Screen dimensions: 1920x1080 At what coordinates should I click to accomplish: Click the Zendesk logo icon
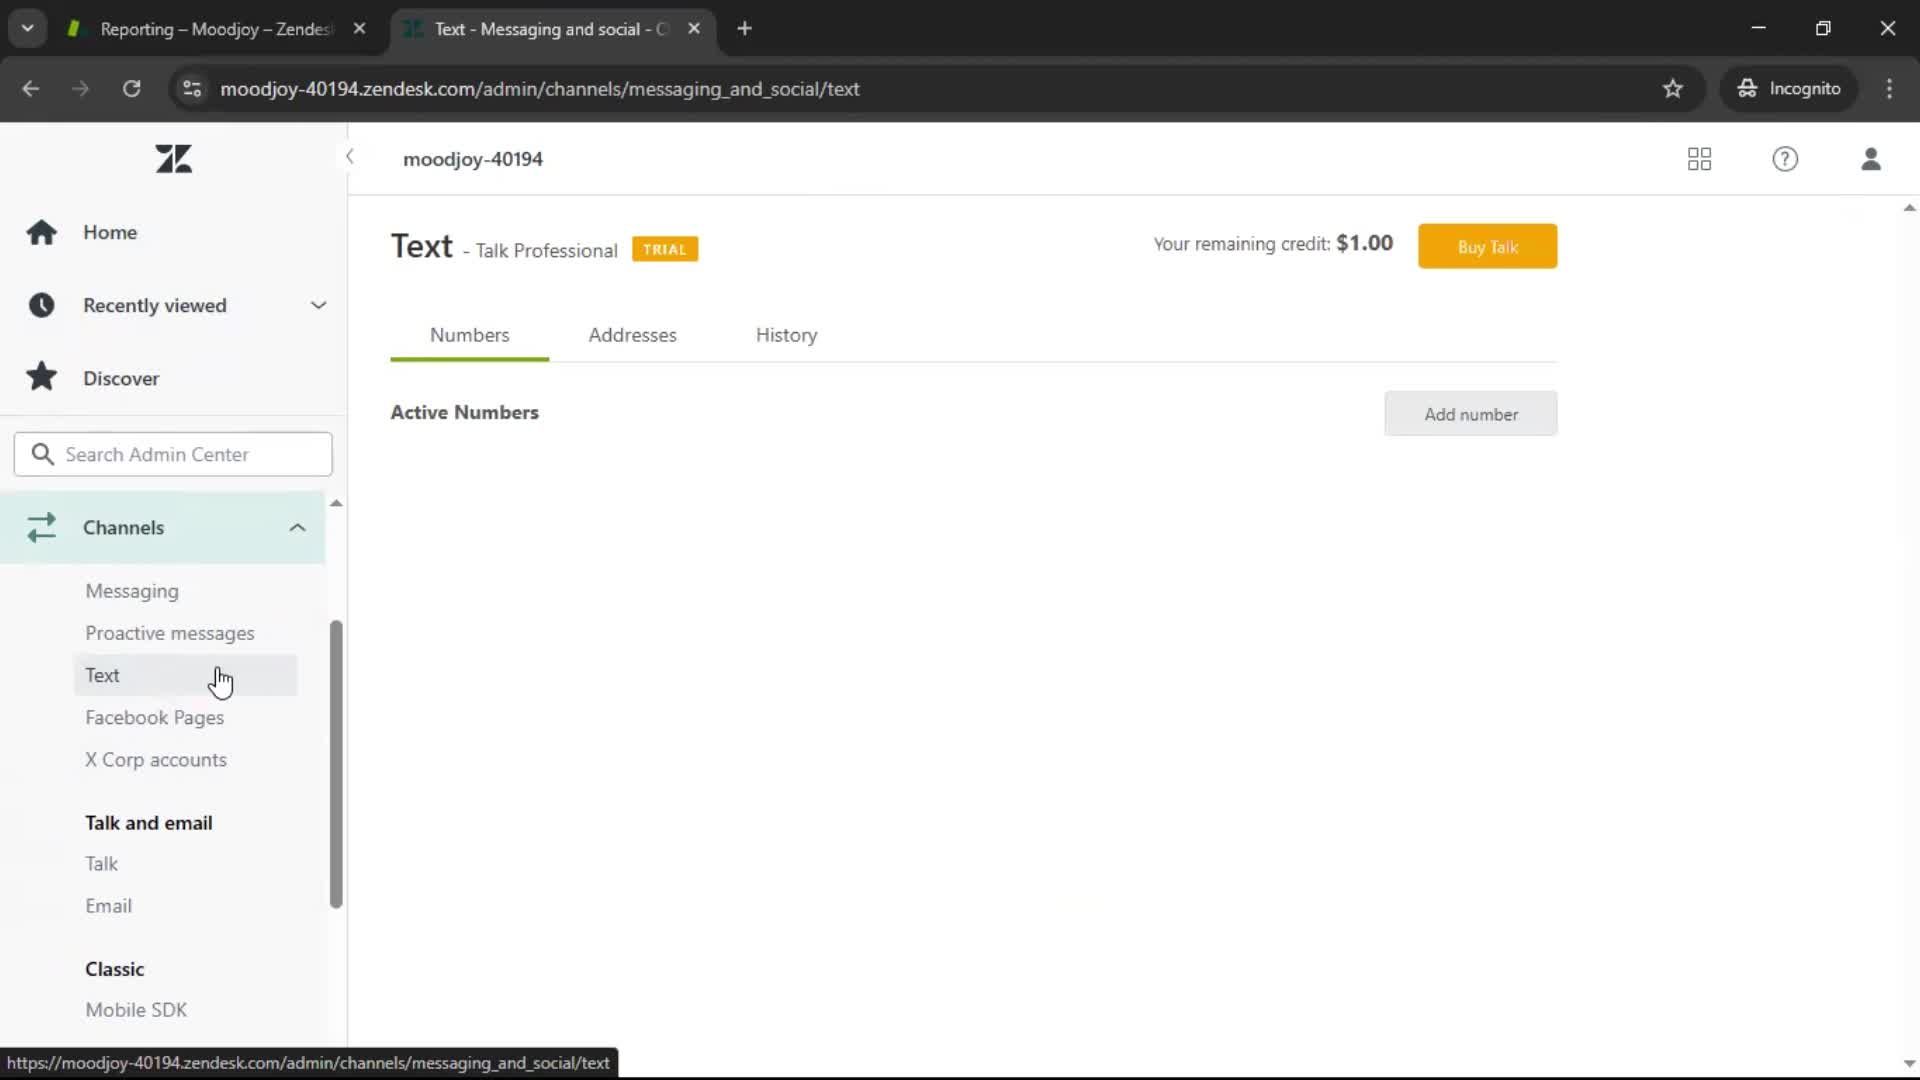173,158
